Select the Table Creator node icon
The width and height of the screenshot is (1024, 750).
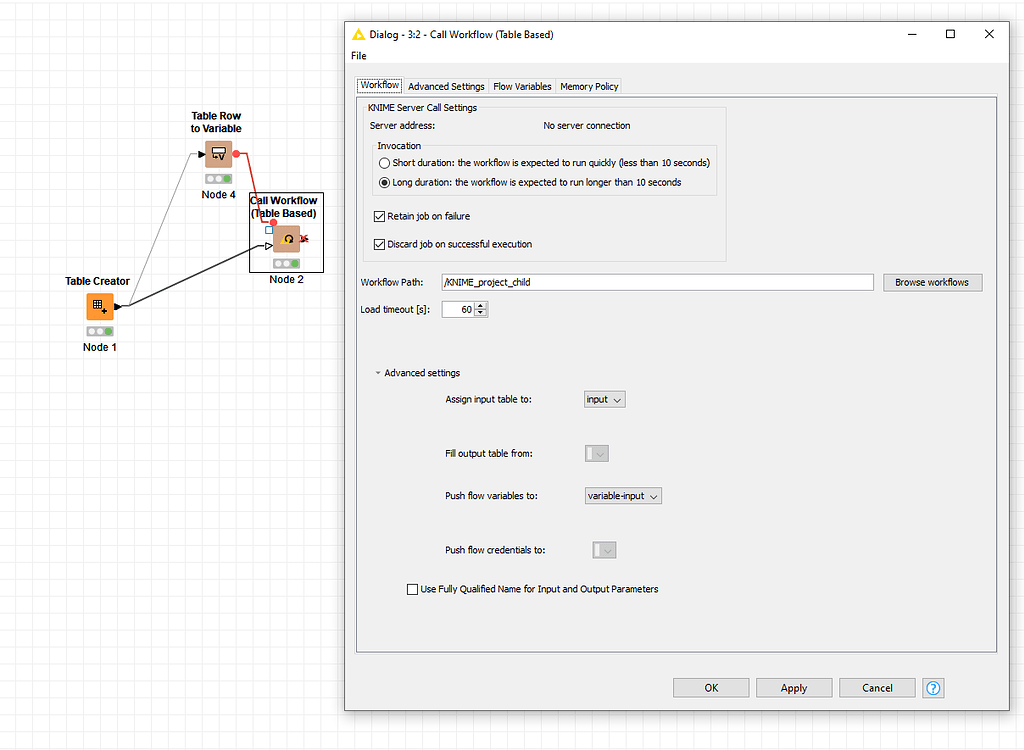(x=99, y=307)
